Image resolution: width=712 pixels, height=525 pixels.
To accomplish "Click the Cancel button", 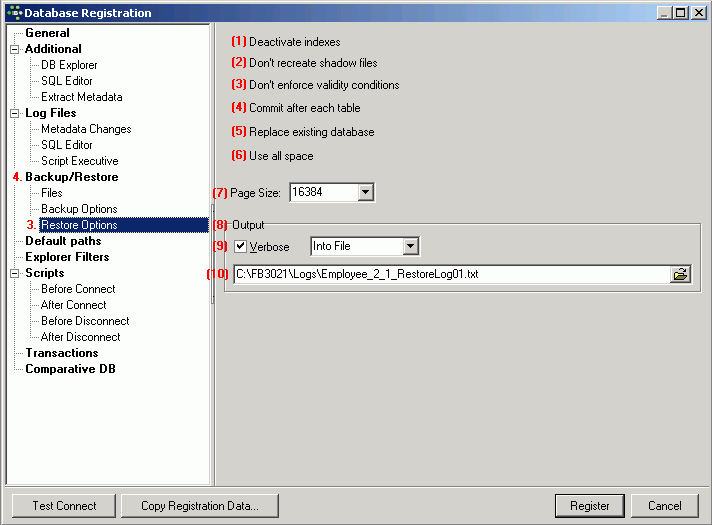I will click(664, 506).
